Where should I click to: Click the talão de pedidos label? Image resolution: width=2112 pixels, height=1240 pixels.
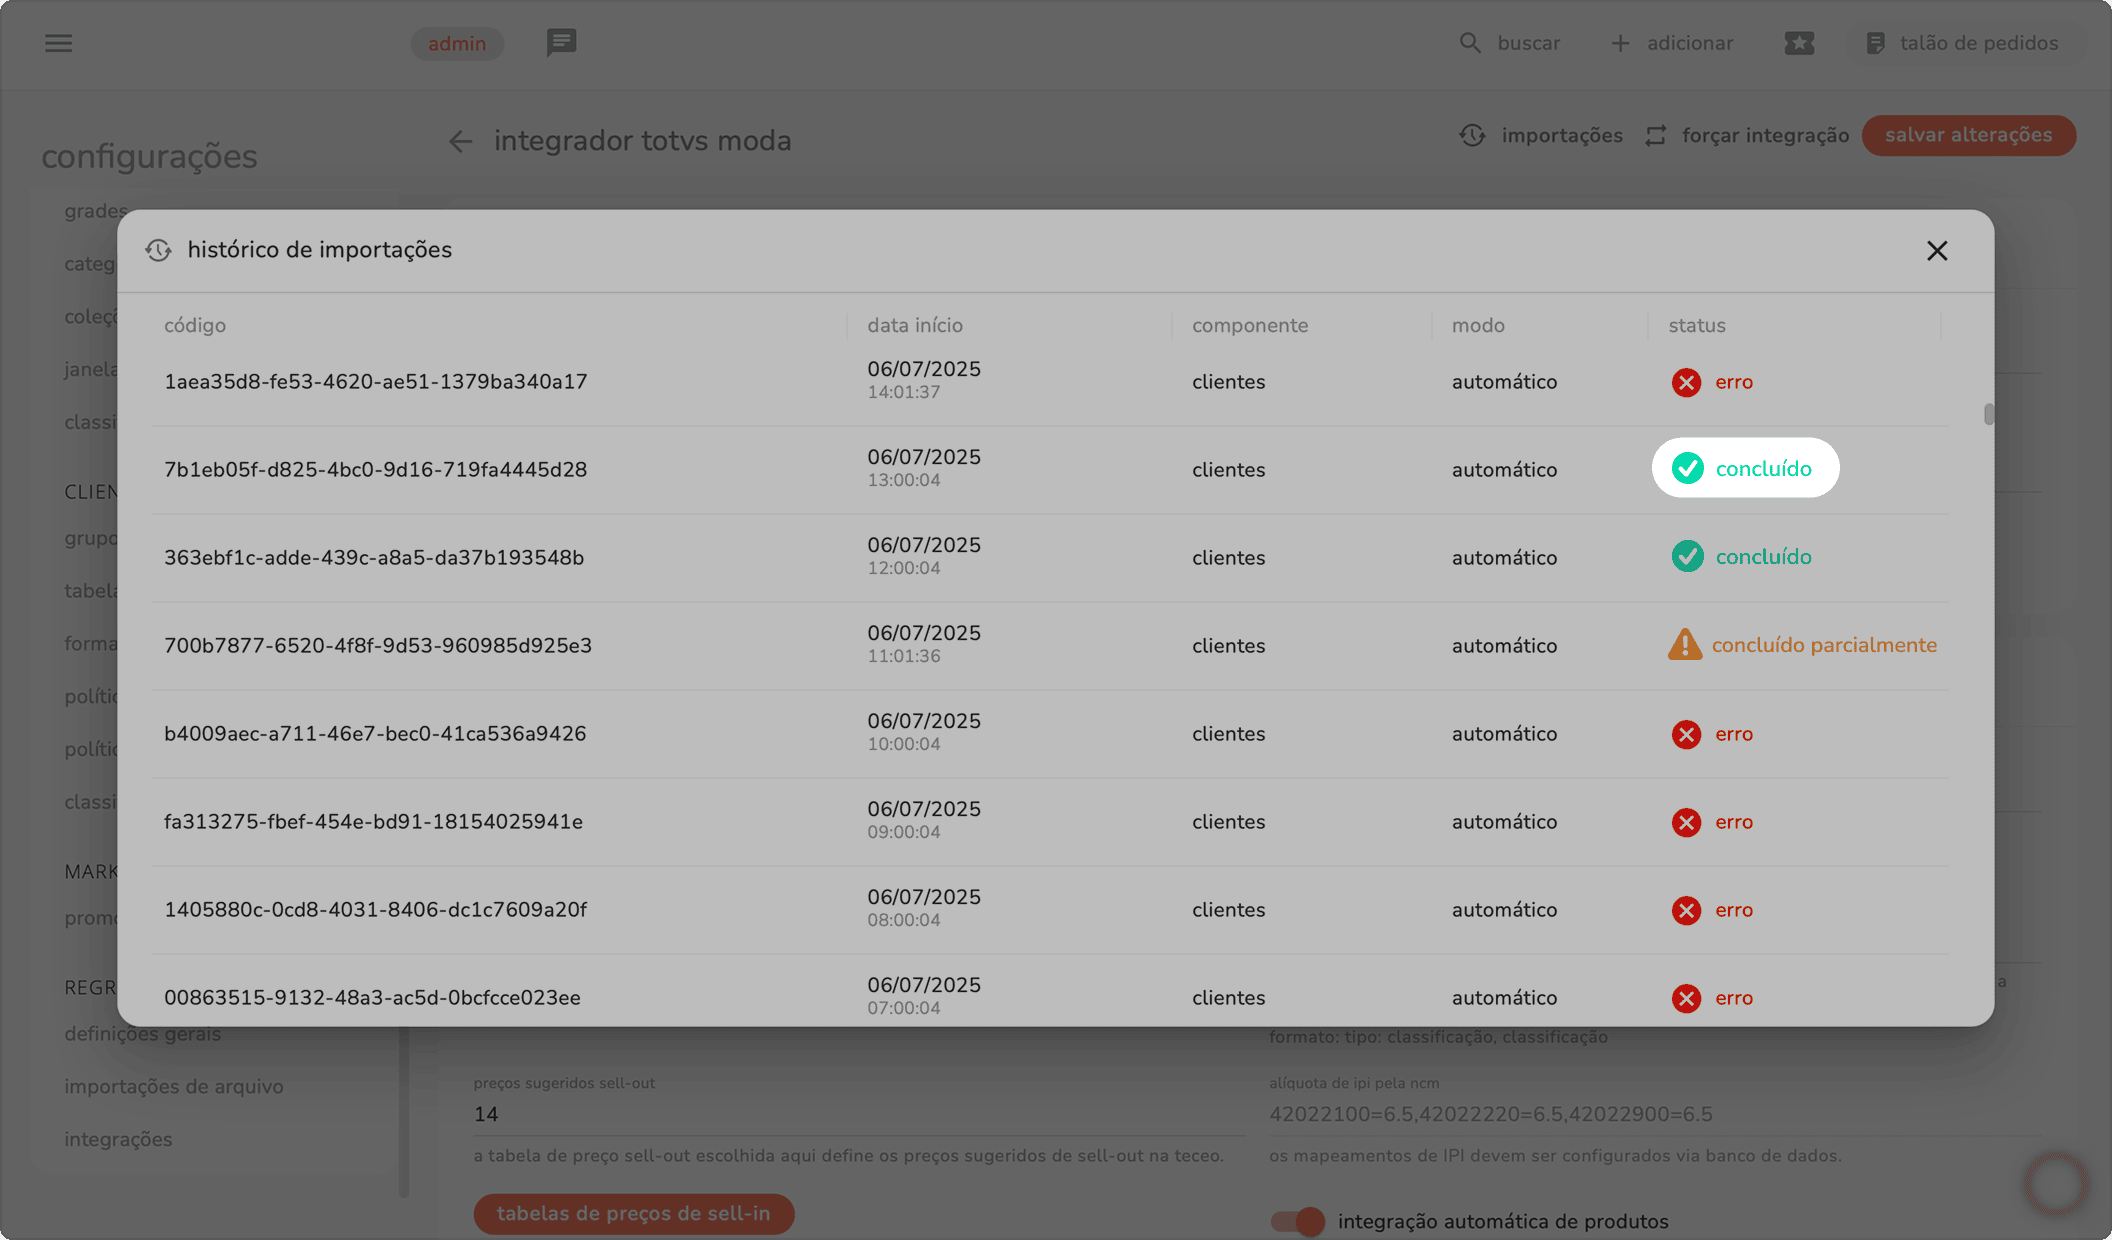(1979, 43)
